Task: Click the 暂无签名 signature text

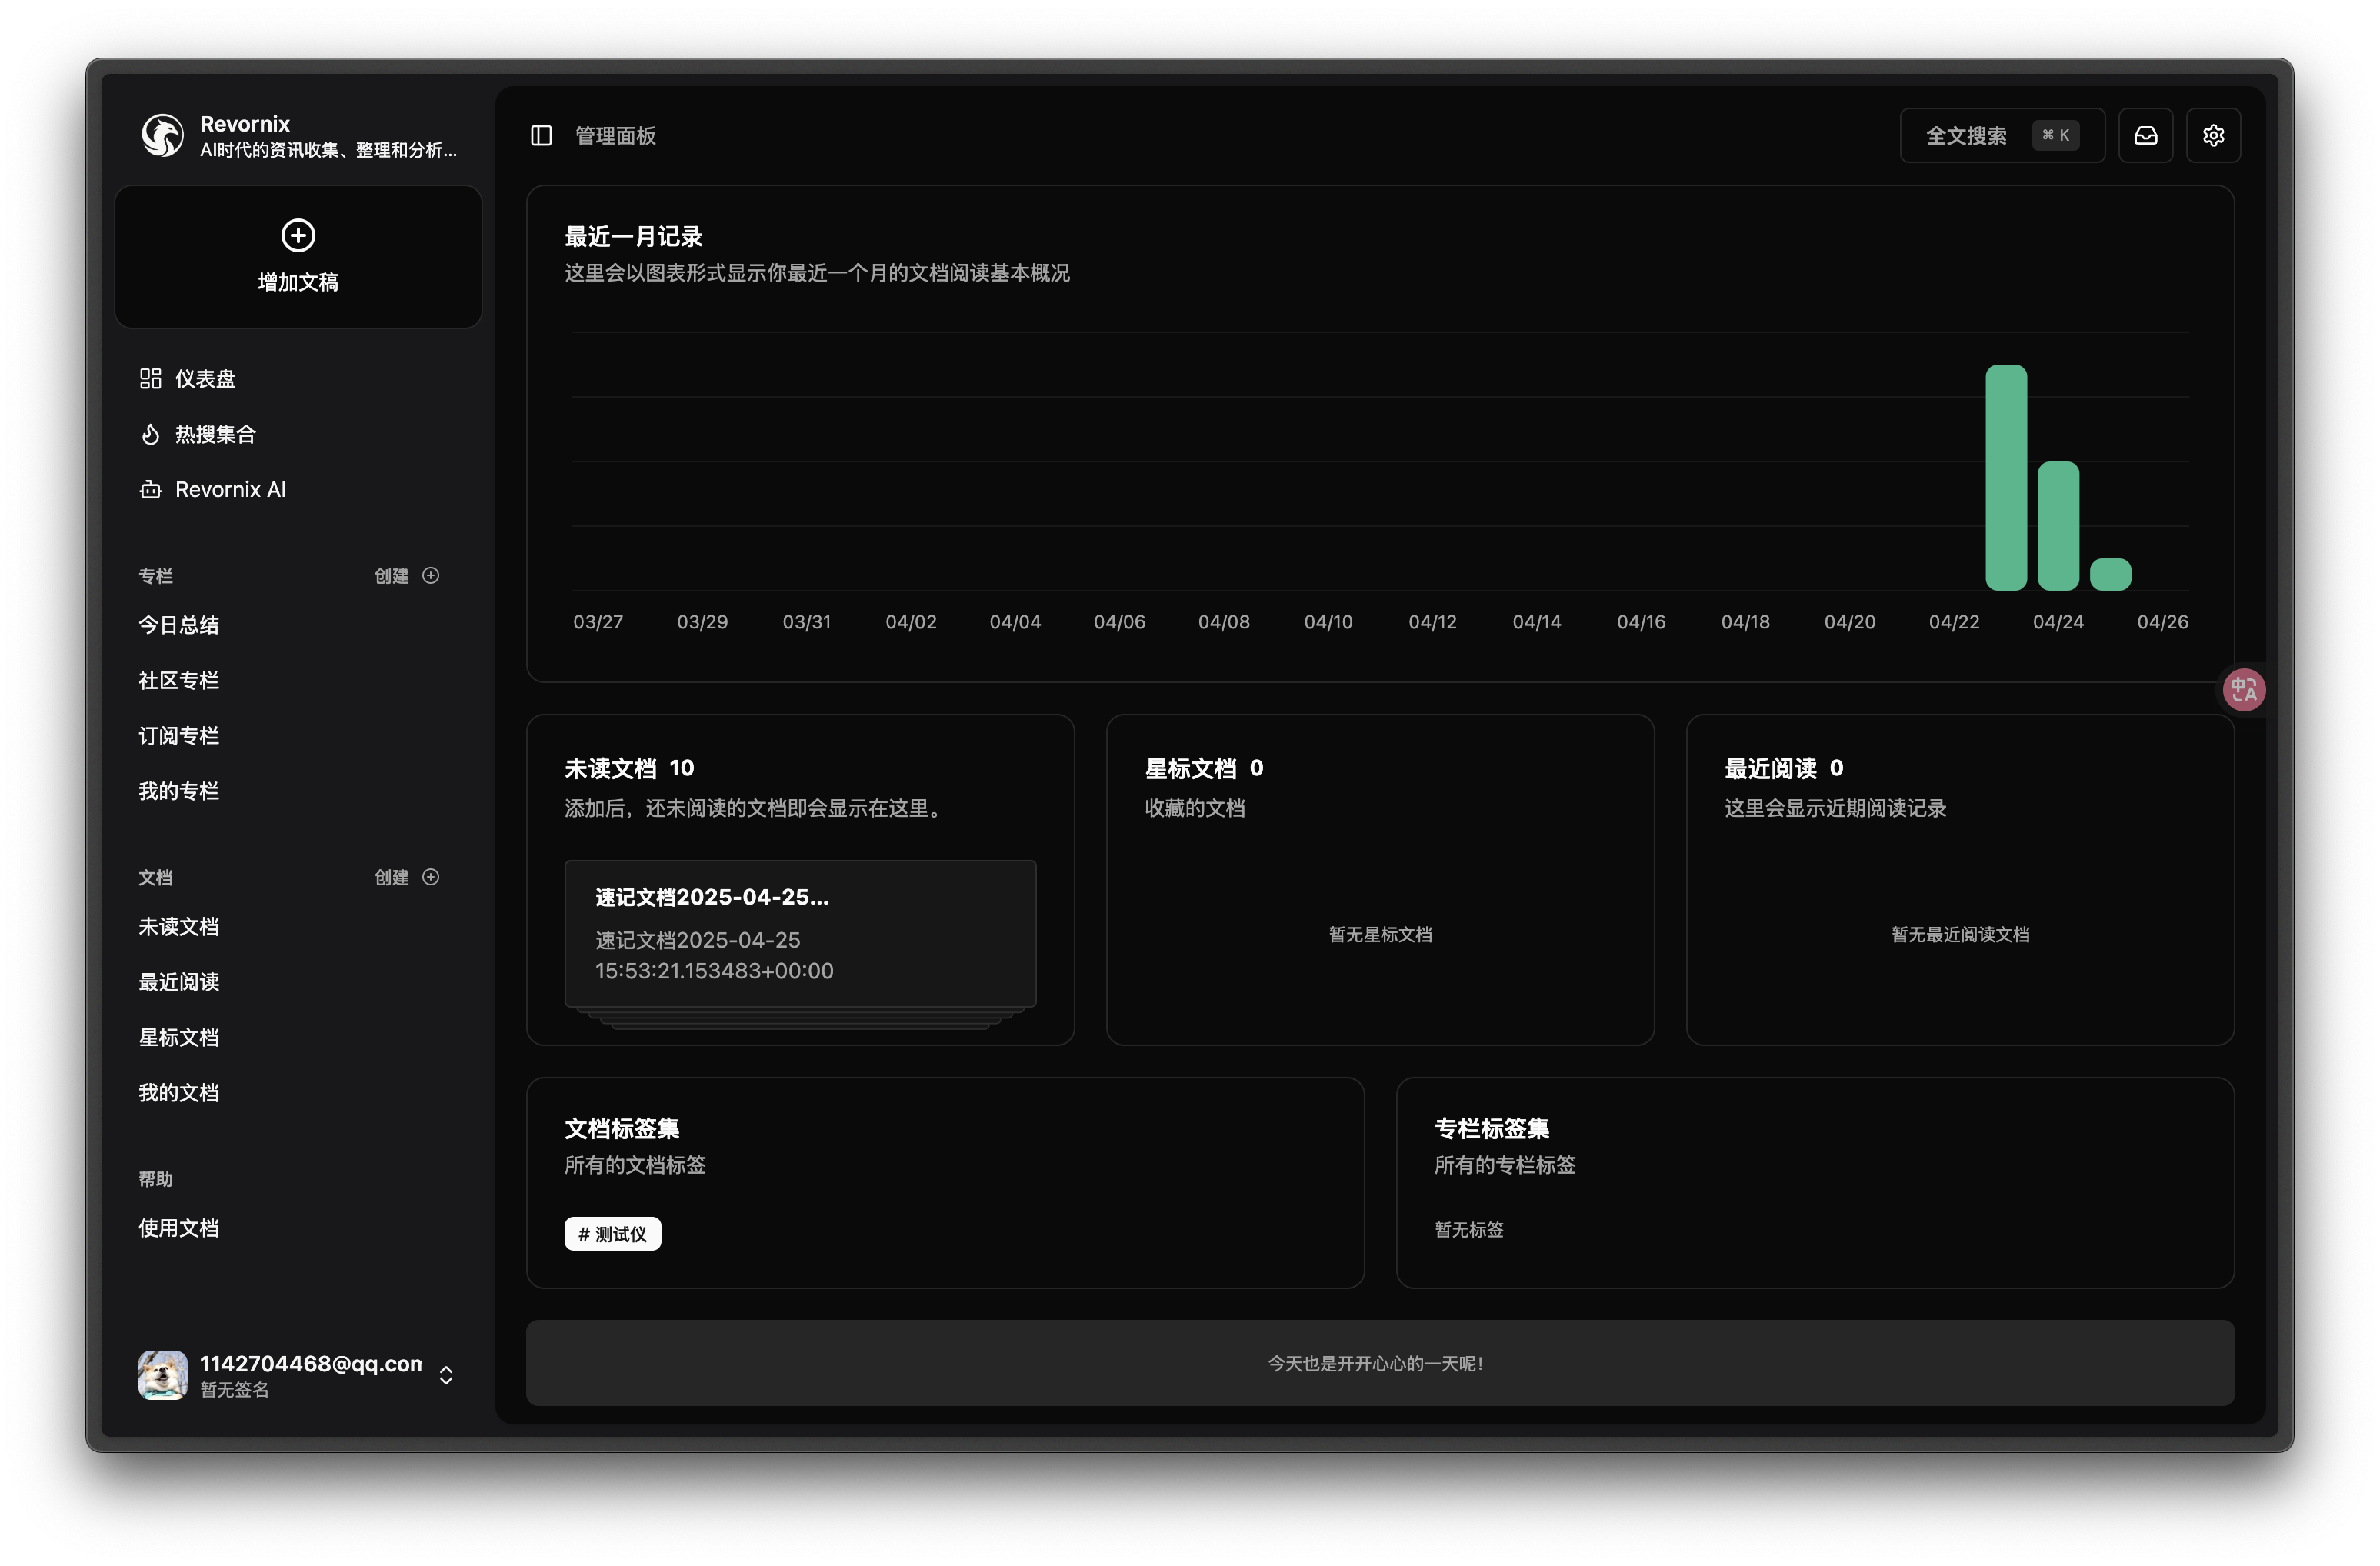Action: click(234, 1389)
